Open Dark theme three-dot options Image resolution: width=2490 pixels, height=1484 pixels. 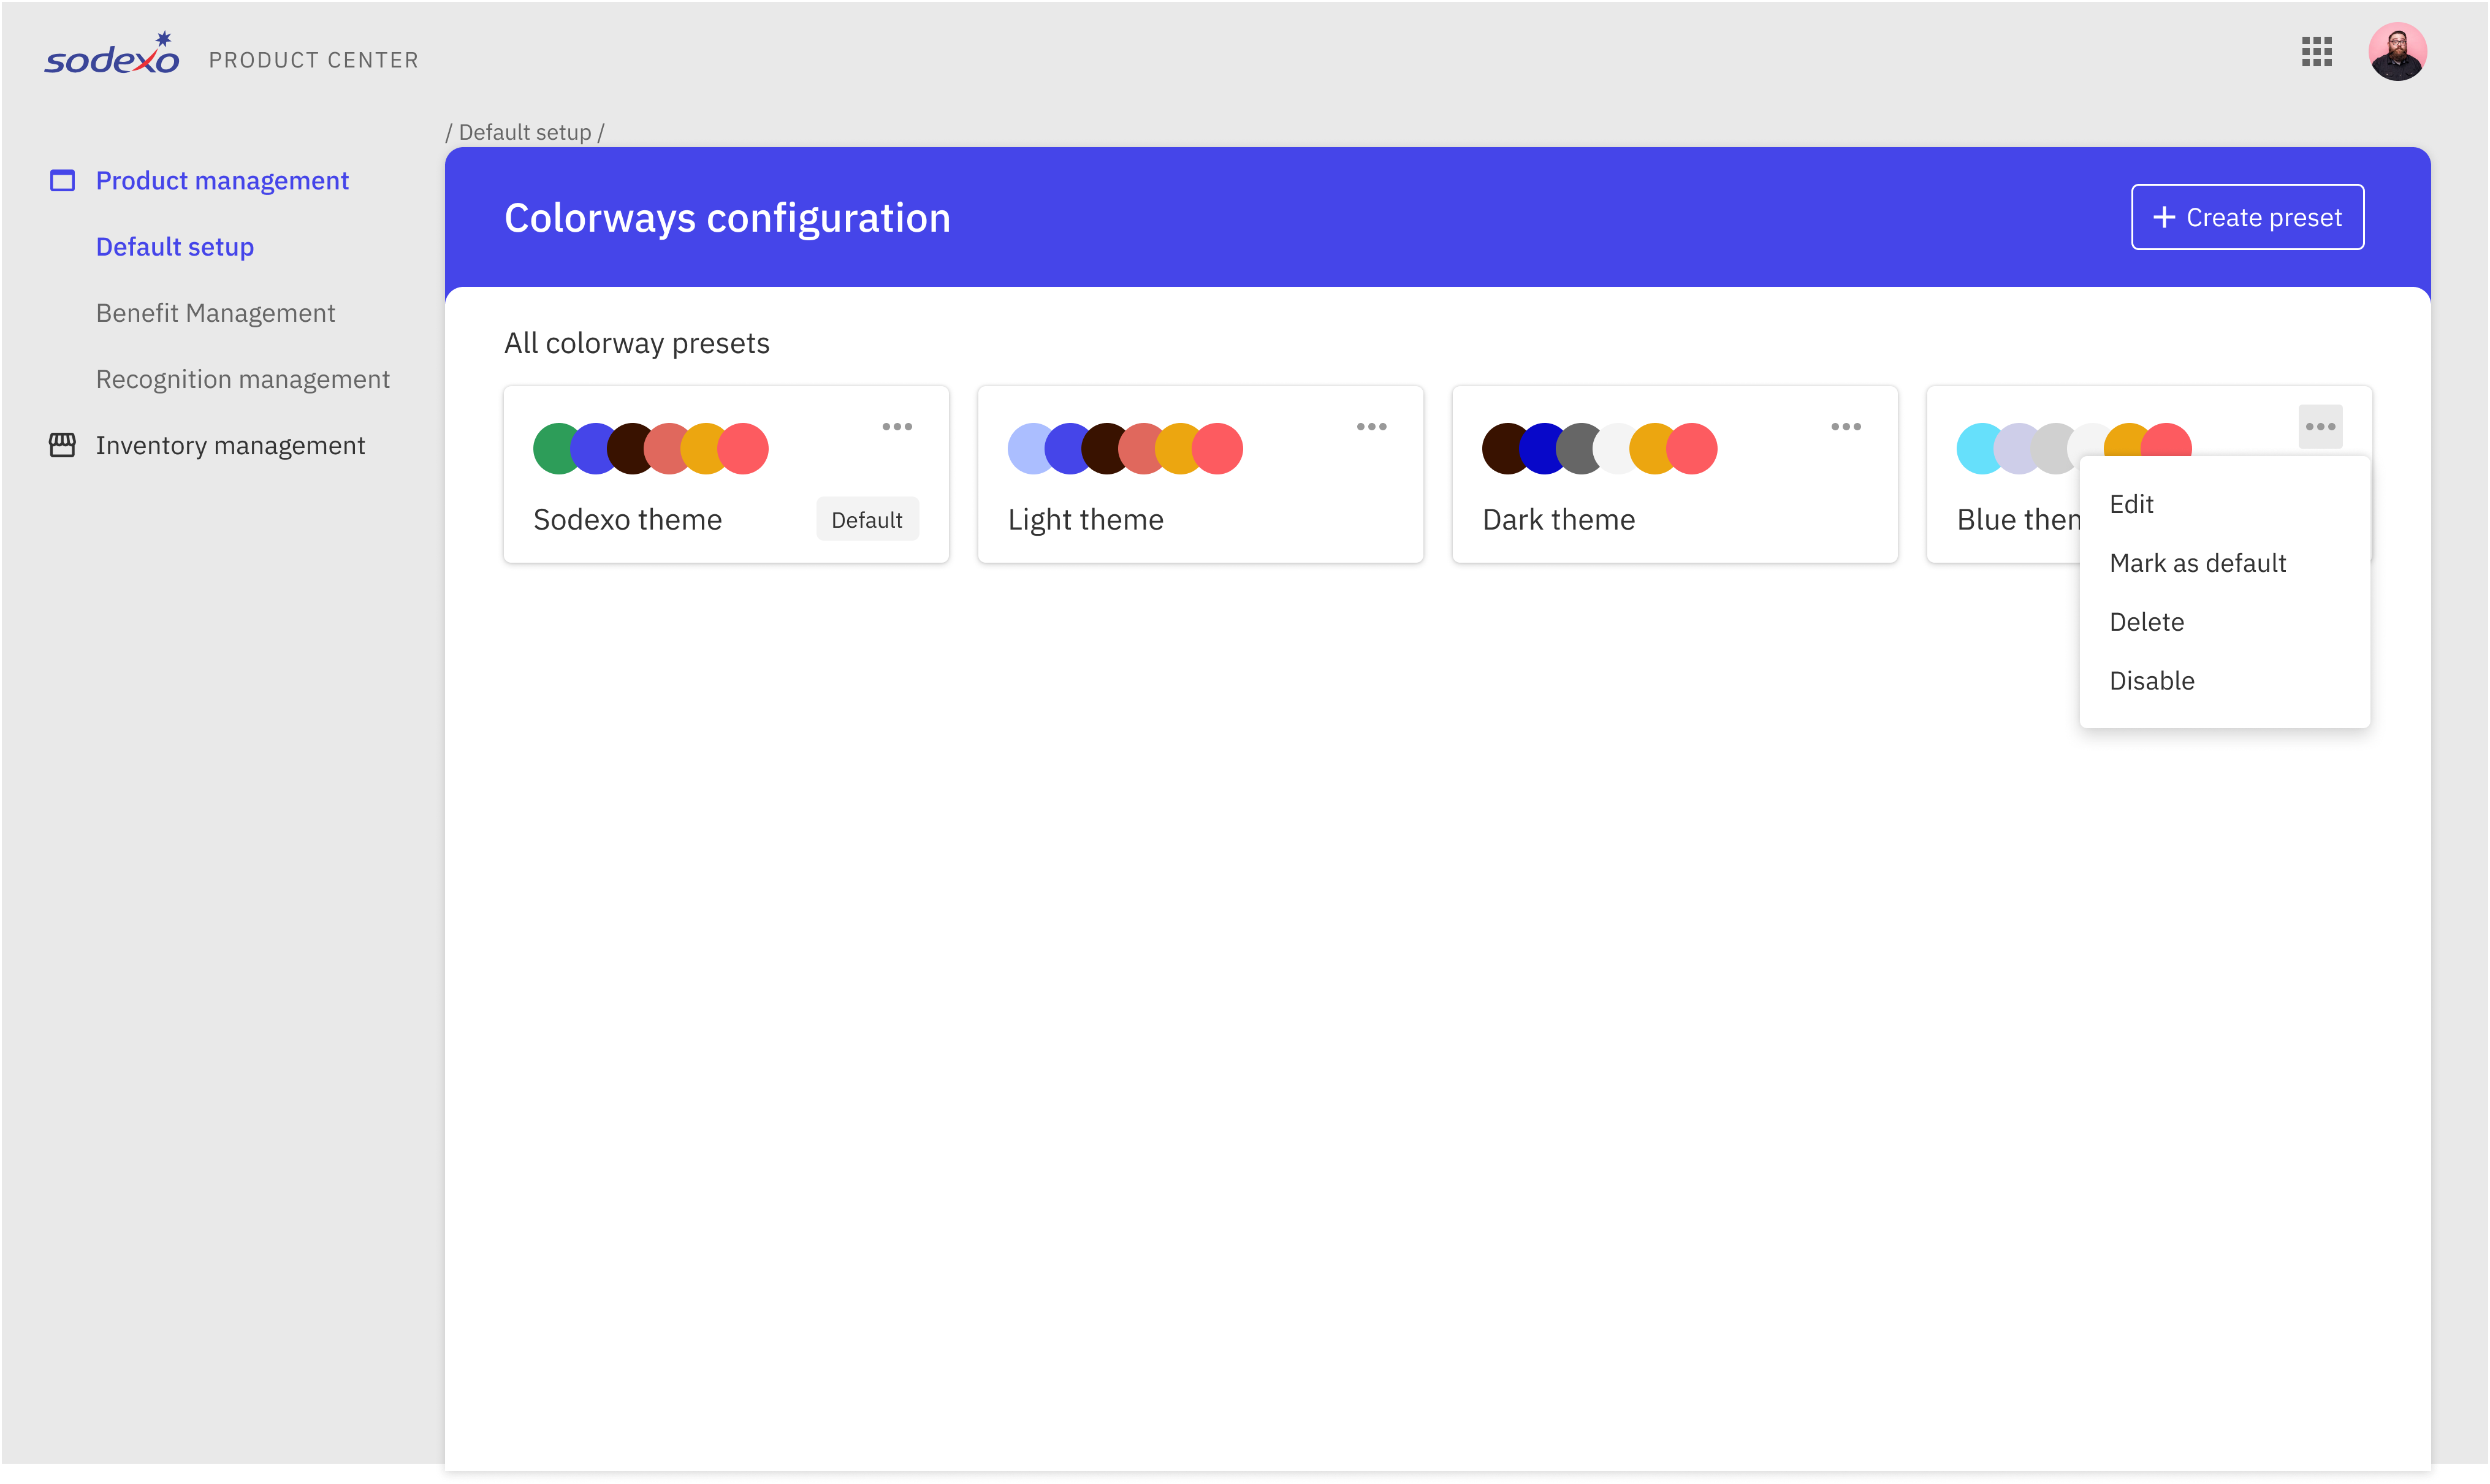[1846, 427]
